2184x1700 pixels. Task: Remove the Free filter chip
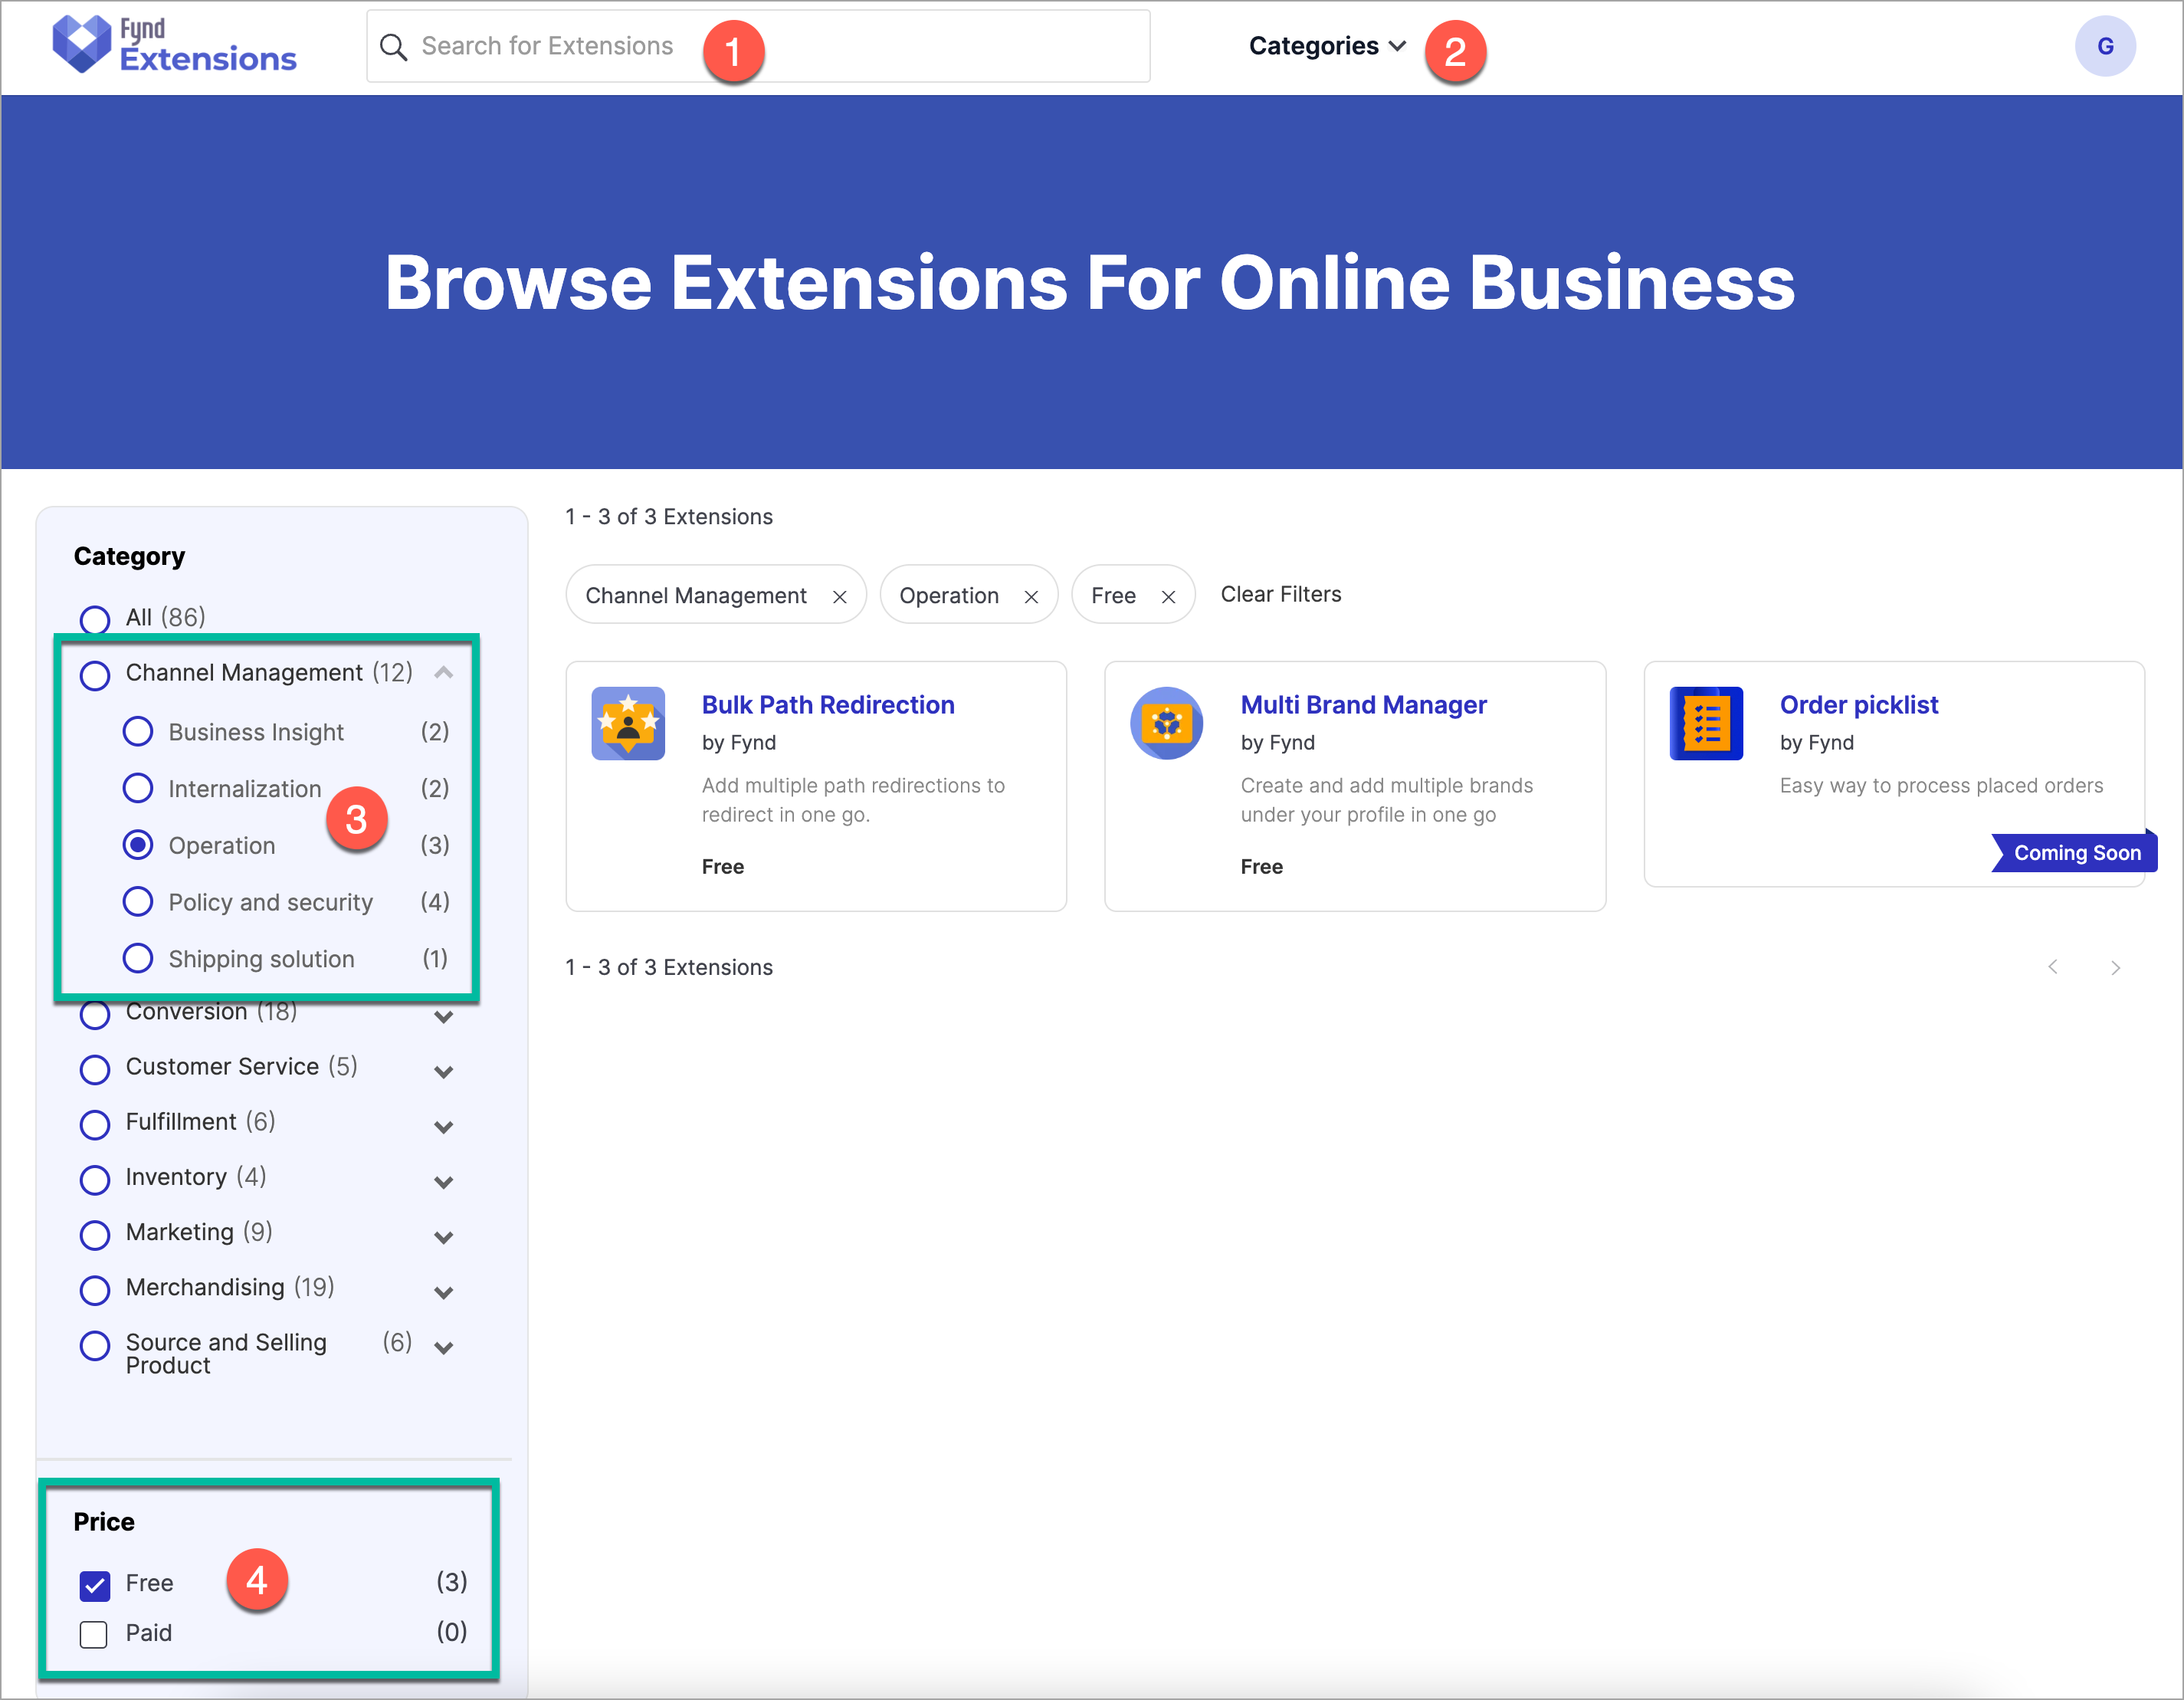coord(1168,597)
